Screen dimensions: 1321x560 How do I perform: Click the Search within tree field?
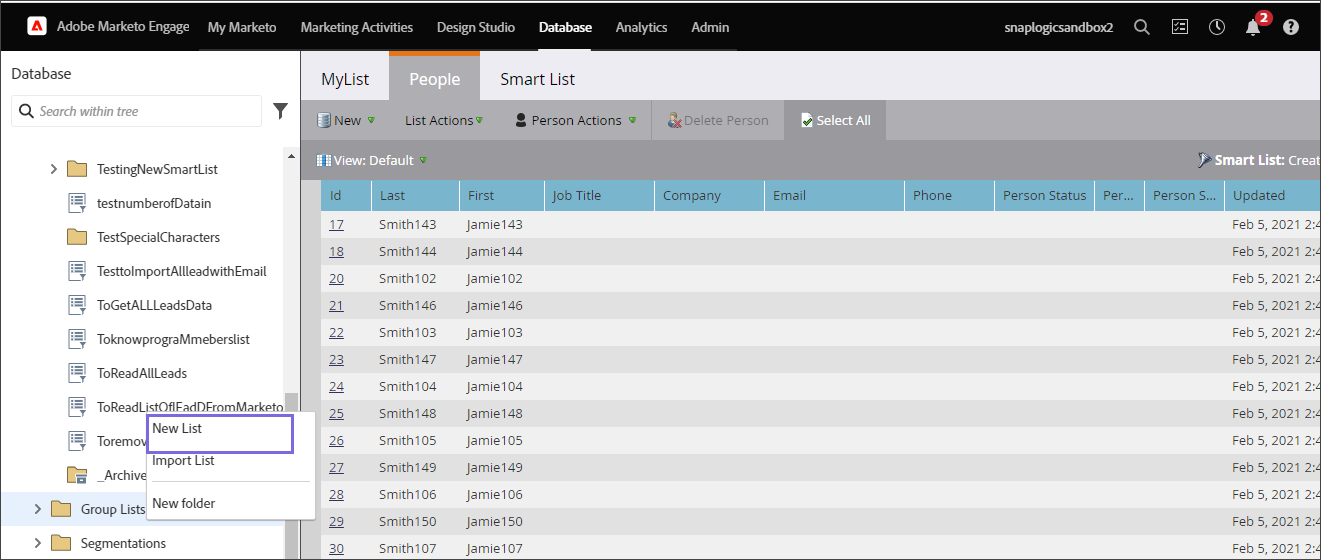coord(136,111)
